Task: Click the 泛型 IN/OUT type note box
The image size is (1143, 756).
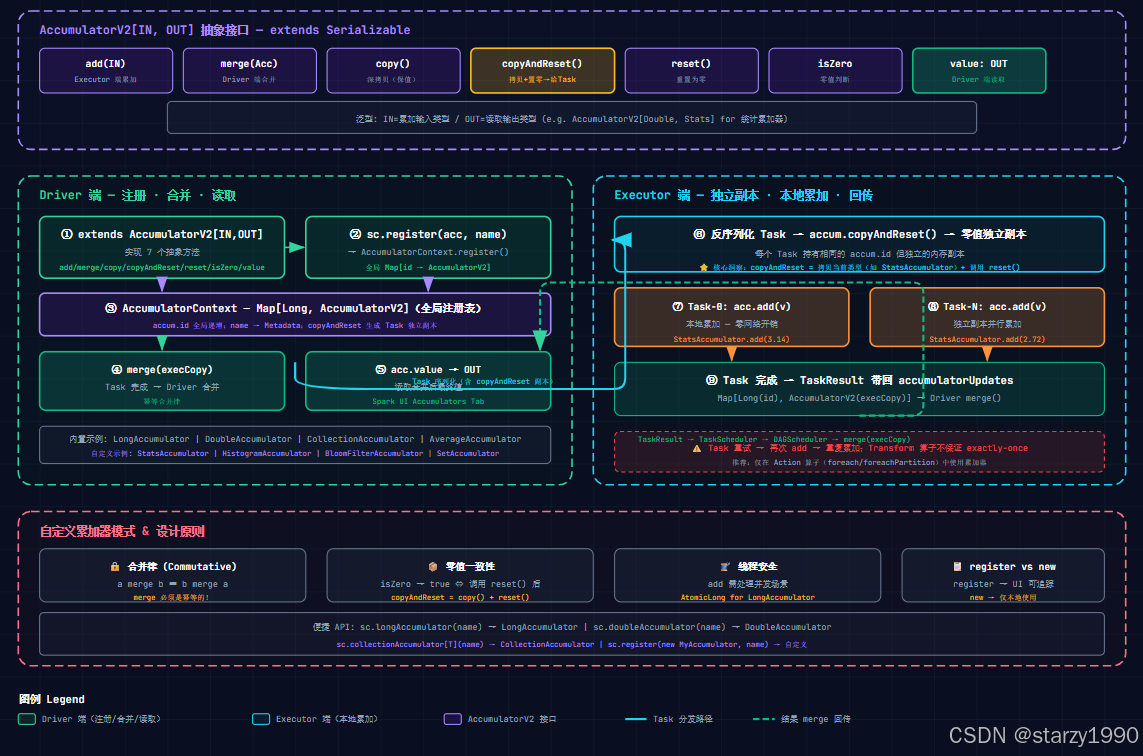Action: [x=572, y=117]
